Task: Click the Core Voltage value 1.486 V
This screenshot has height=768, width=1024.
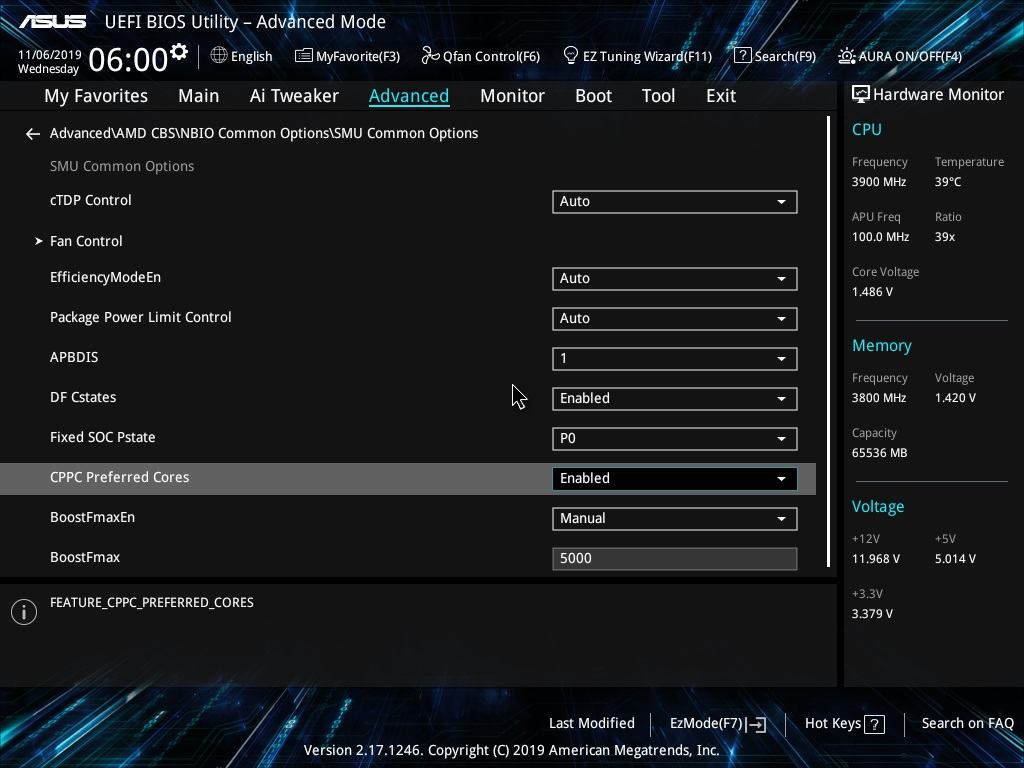Action: point(872,292)
